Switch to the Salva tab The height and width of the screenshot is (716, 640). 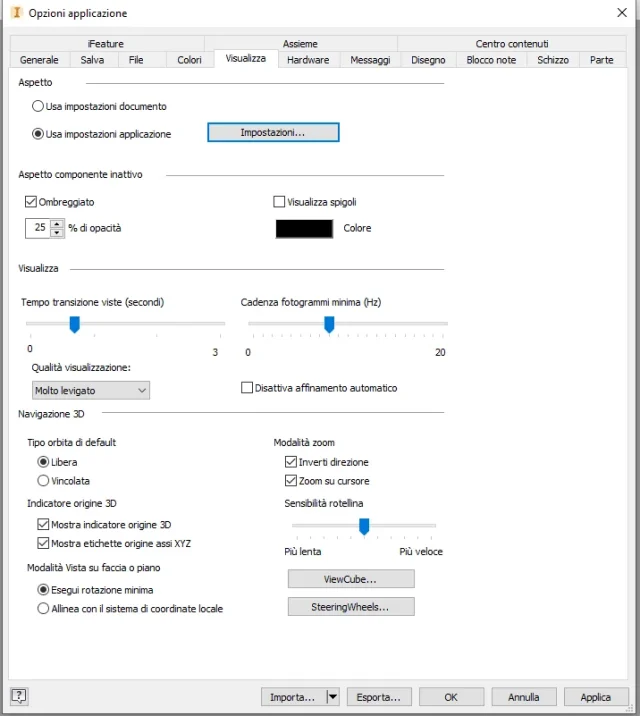92,60
